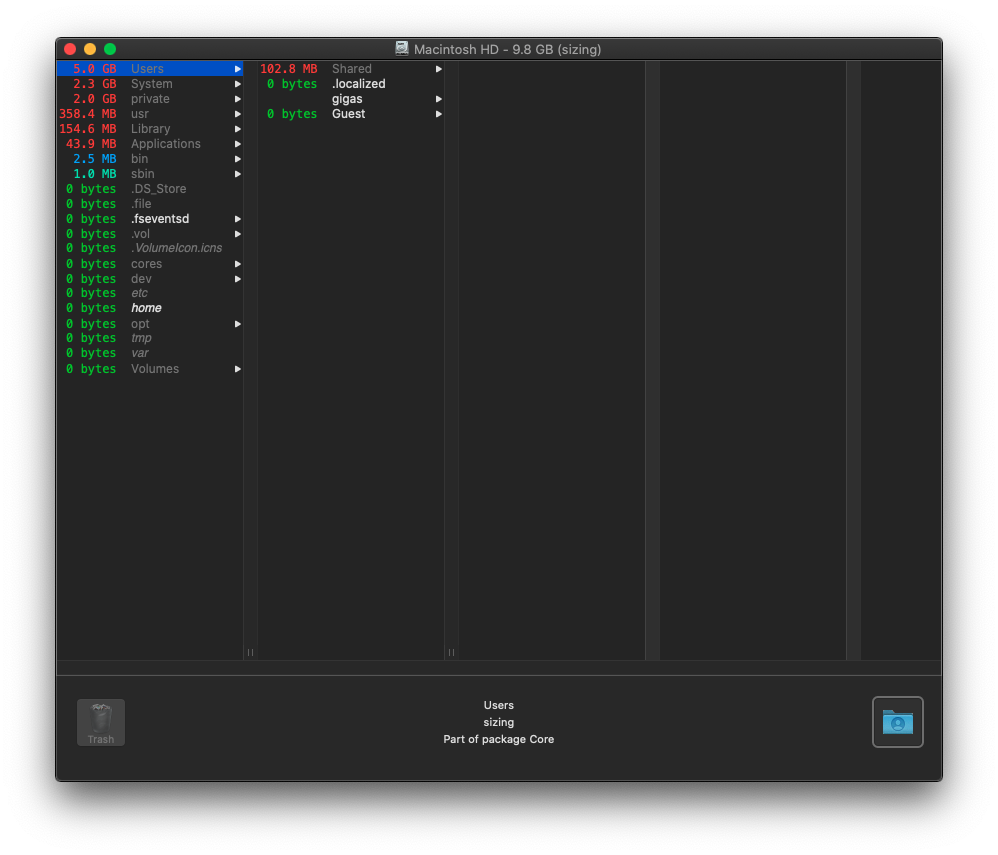Select the tmp entry
The width and height of the screenshot is (998, 855).
pyautogui.click(x=141, y=338)
